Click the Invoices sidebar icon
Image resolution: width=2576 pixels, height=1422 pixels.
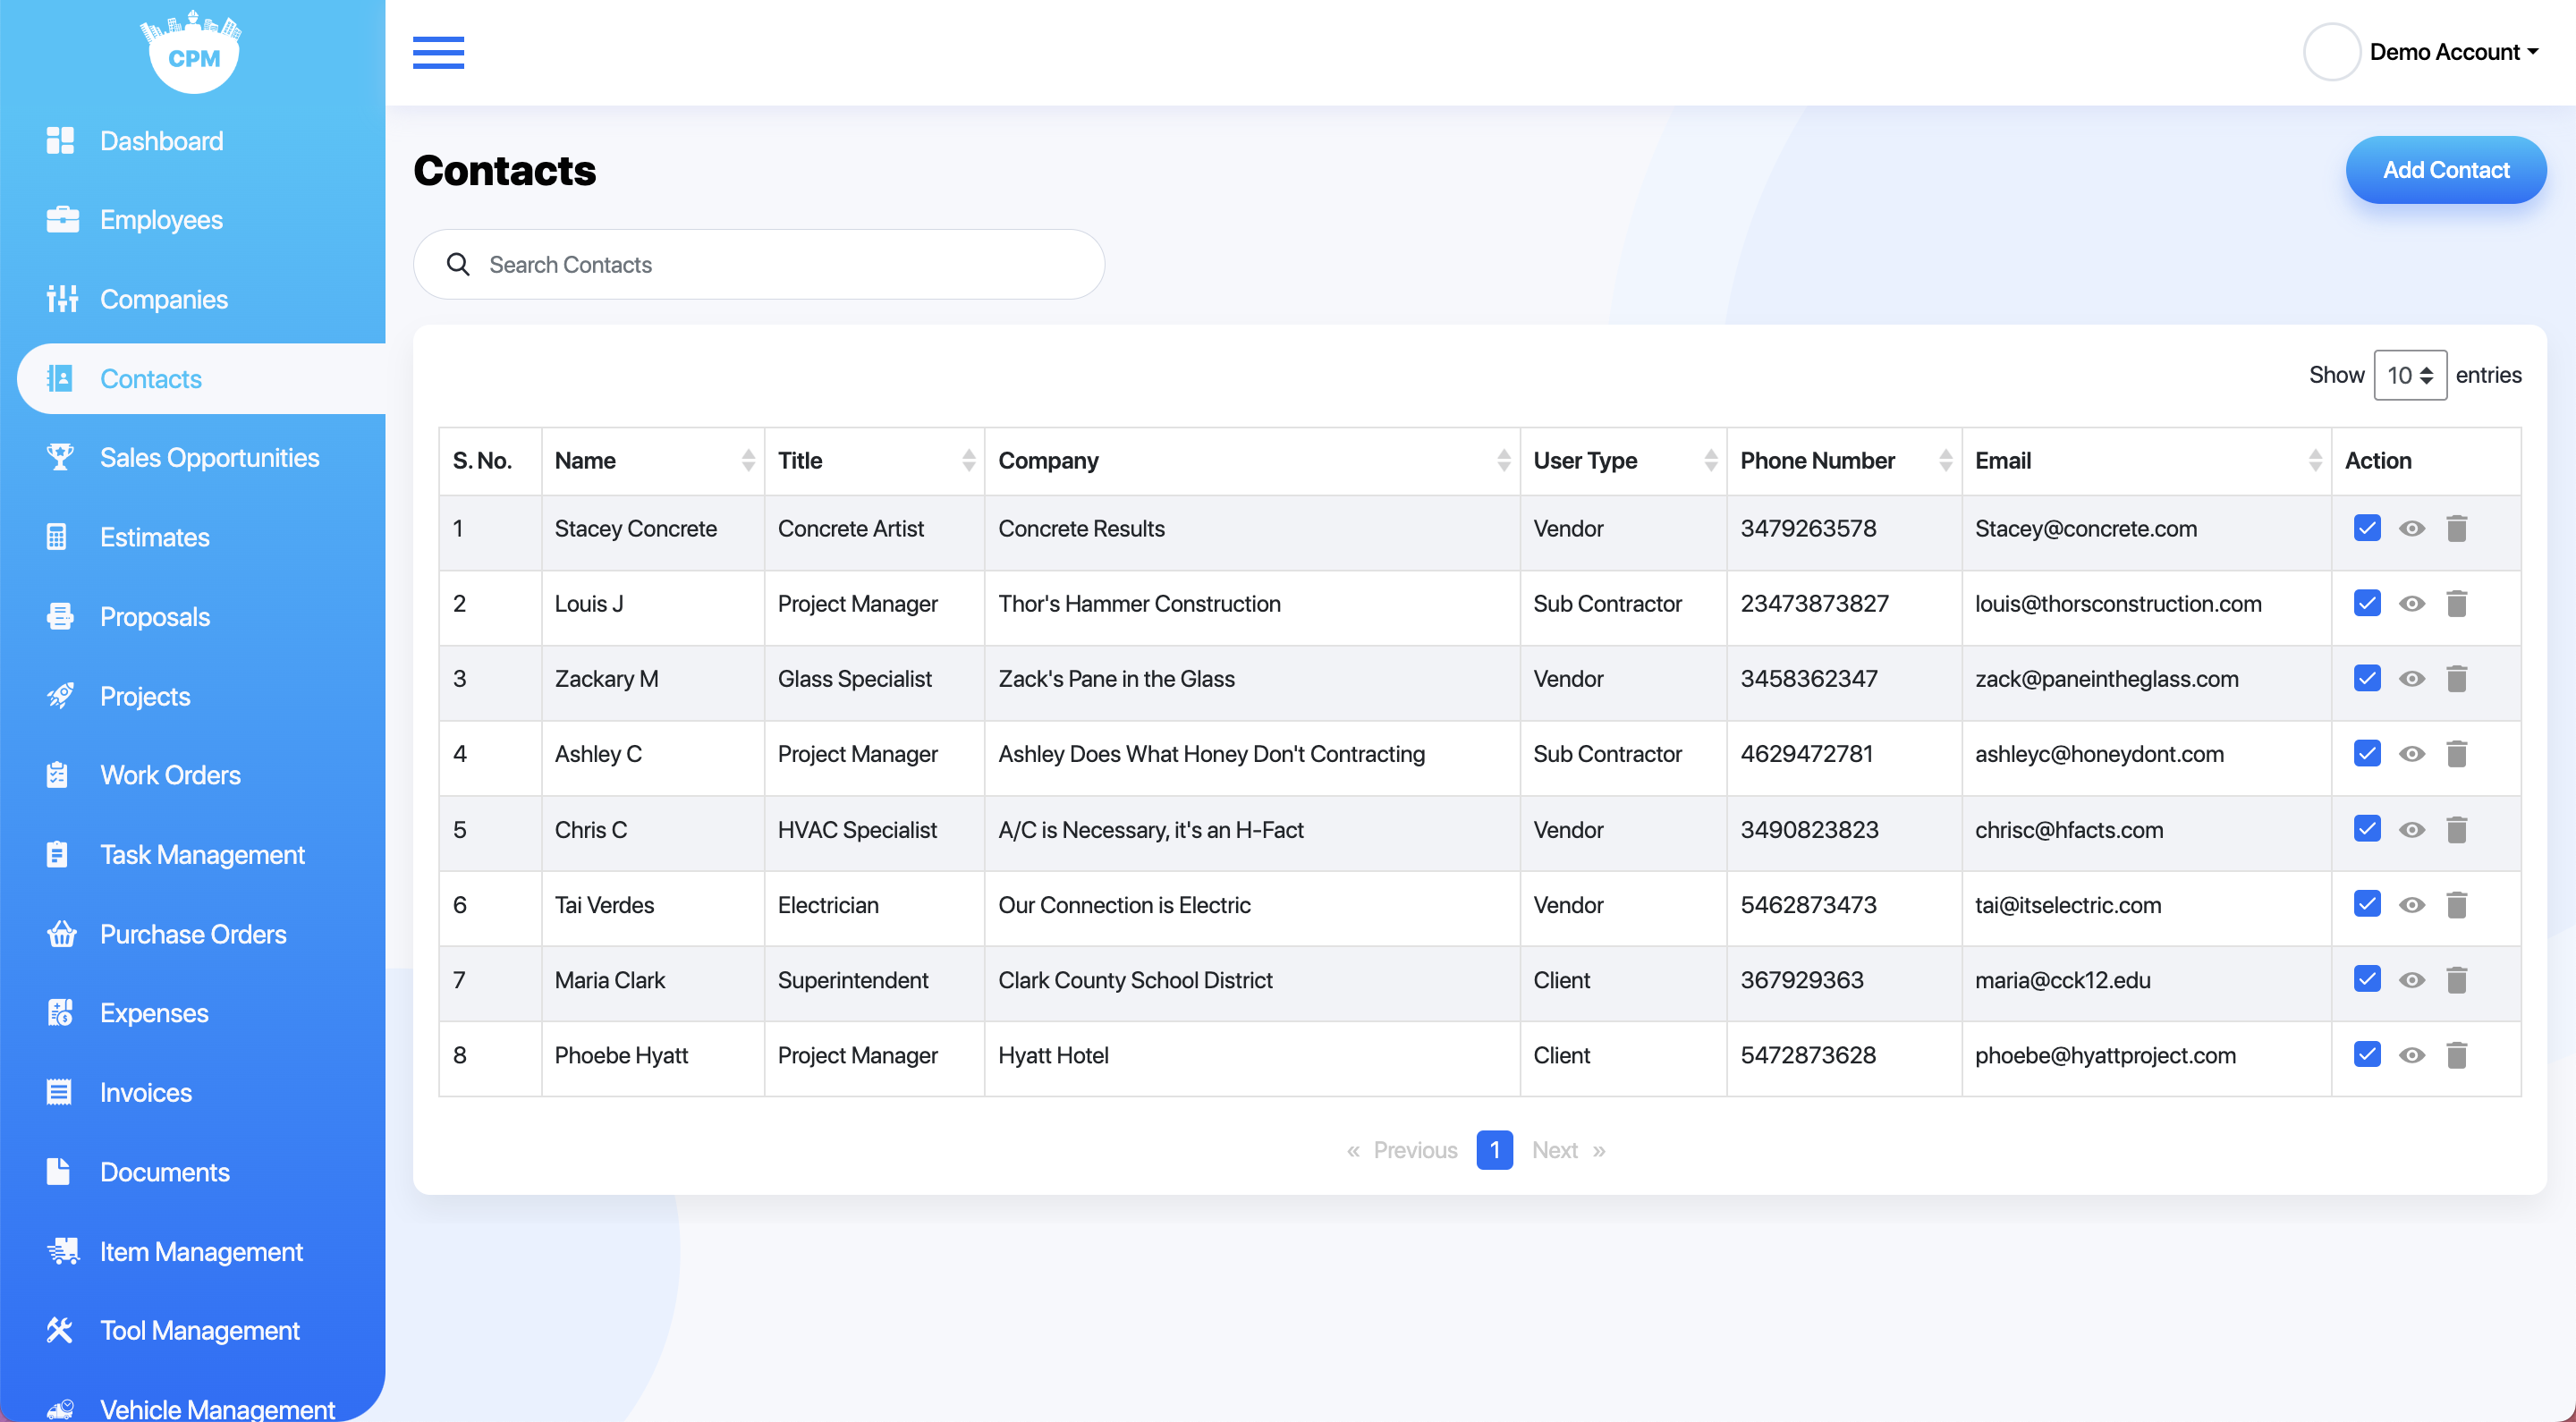[x=59, y=1092]
